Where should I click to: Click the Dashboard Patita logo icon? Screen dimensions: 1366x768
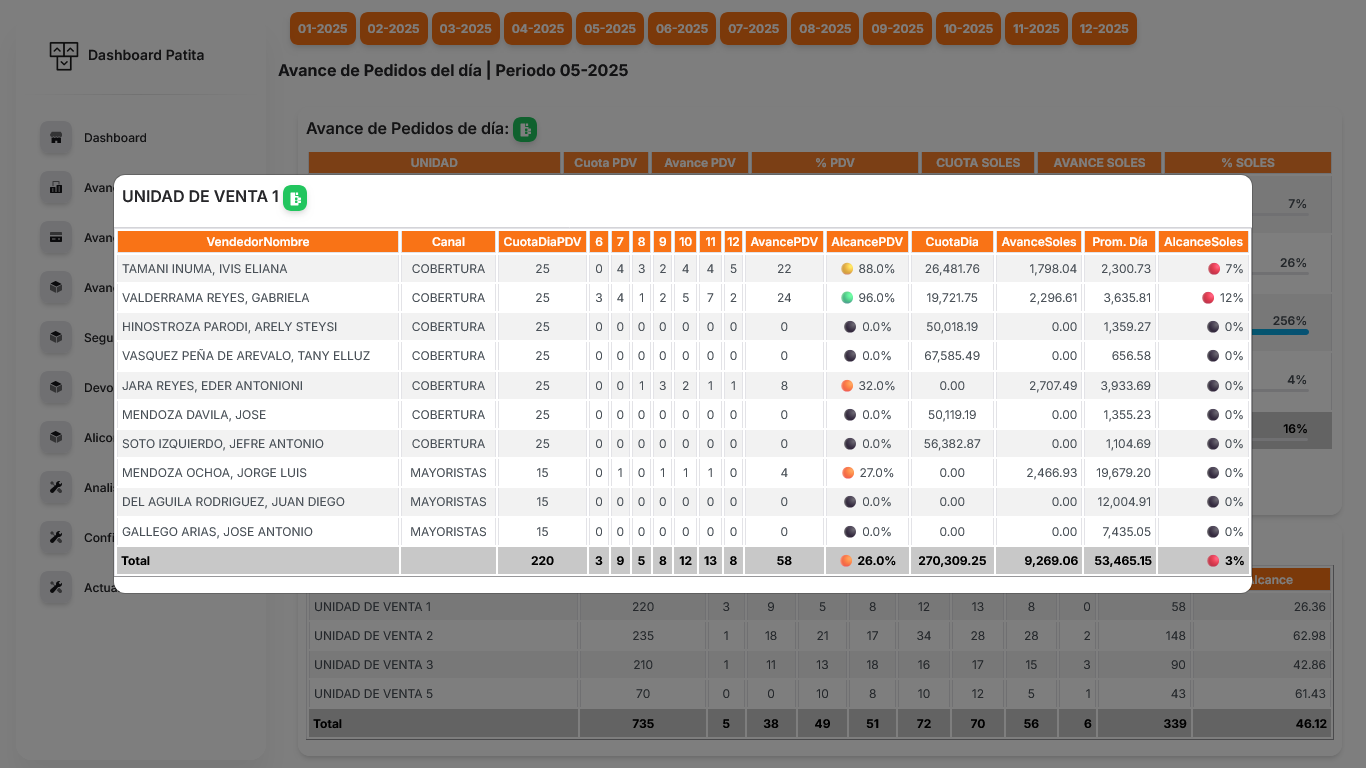point(63,55)
